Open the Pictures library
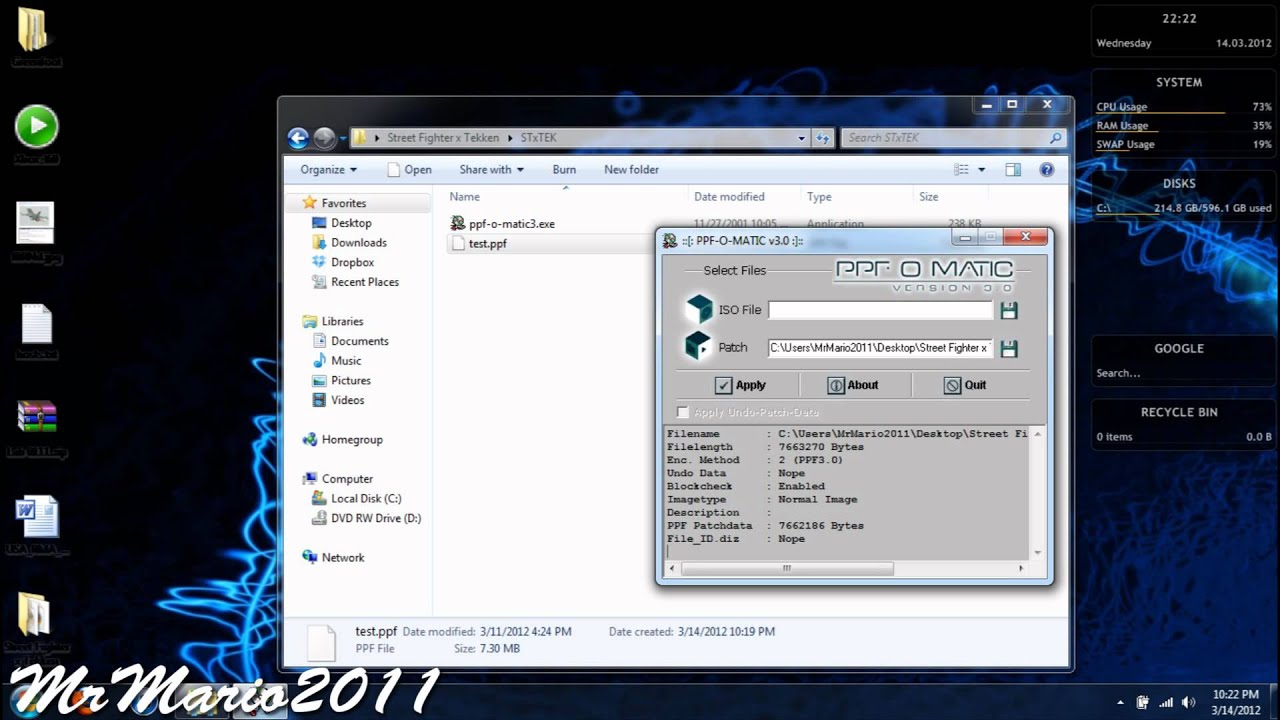1280x720 pixels. (x=351, y=380)
